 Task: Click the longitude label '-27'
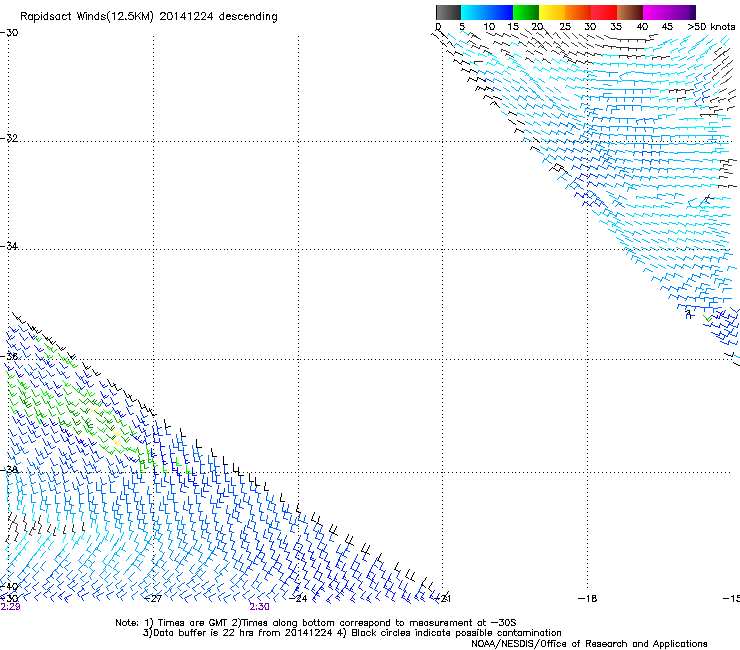pyautogui.click(x=153, y=599)
